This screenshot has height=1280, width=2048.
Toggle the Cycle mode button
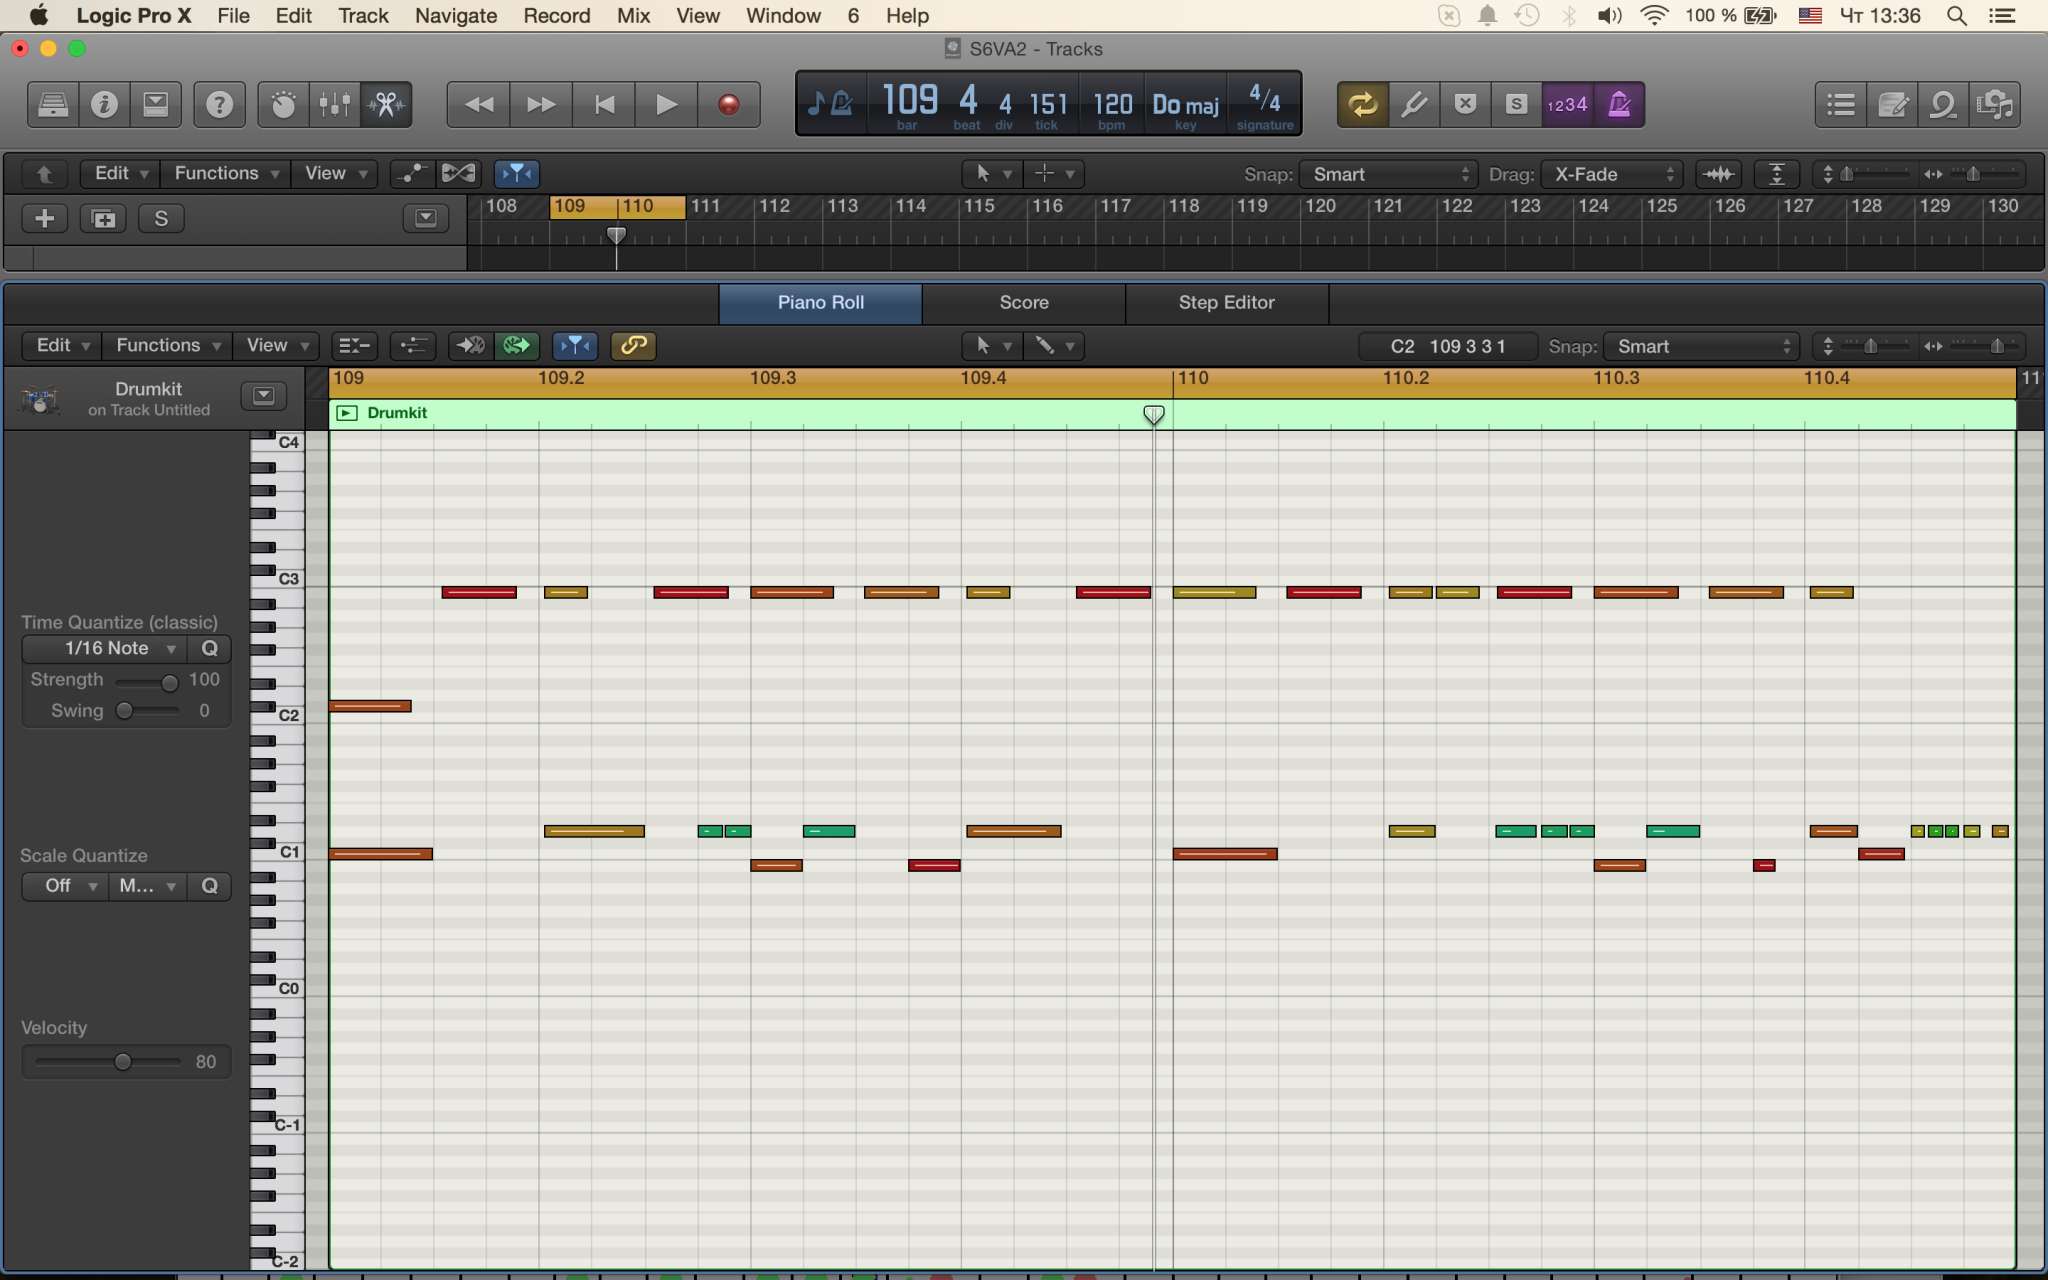(x=1362, y=104)
